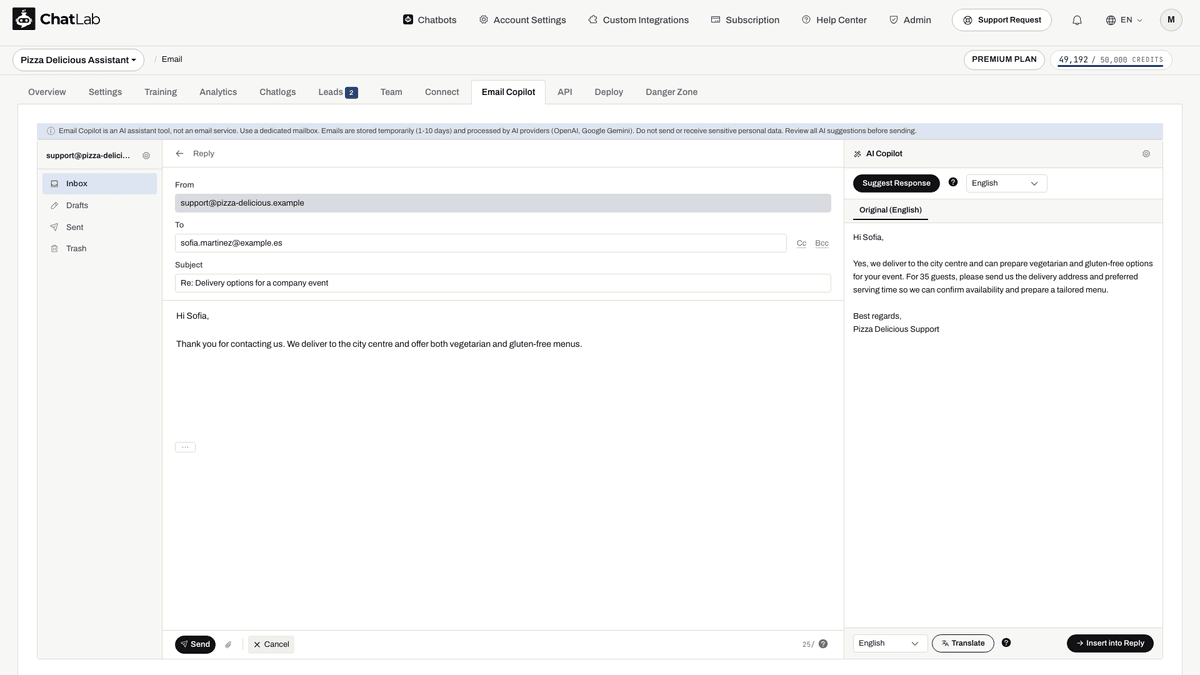The height and width of the screenshot is (675, 1200).
Task: Switch to the Overview tab
Action: point(47,92)
